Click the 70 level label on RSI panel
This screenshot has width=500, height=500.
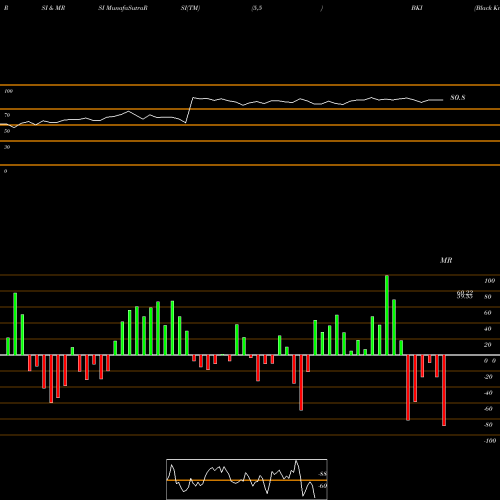tap(7, 115)
